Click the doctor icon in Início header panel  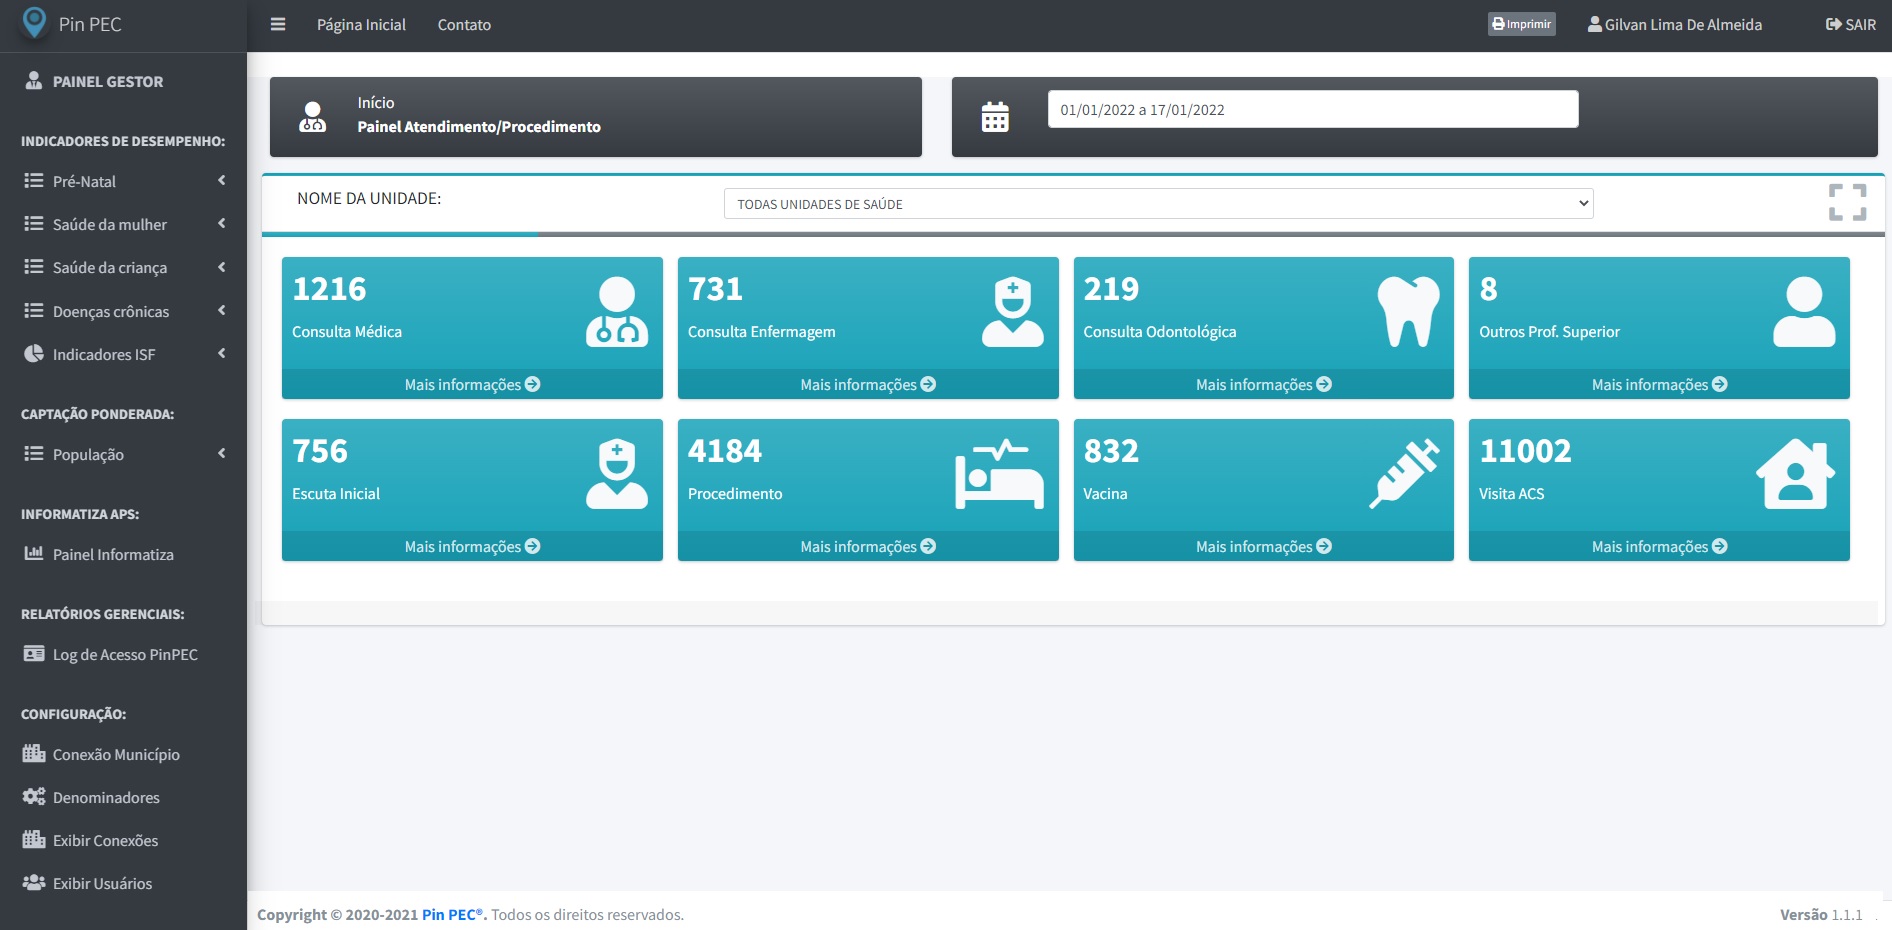coord(313,117)
